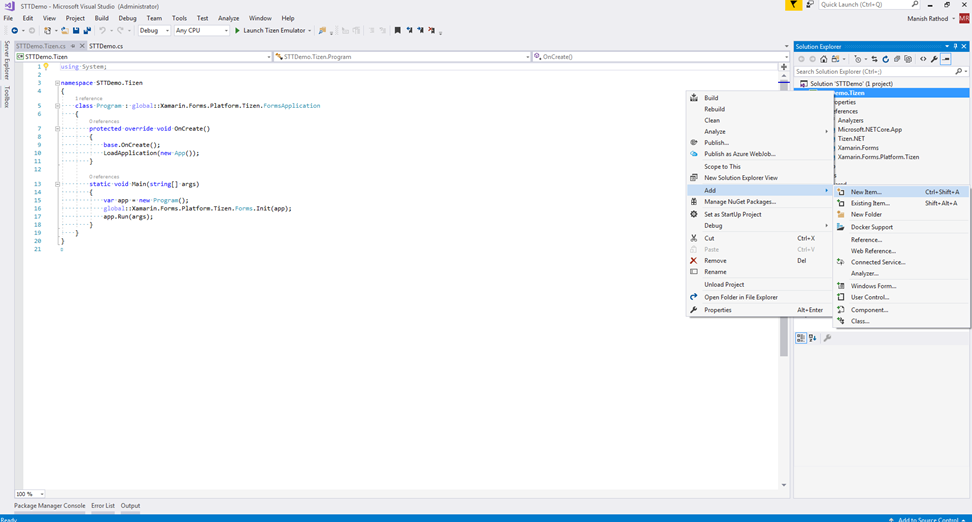Click the wrench Properties icon in Solution Explorer toolbar
The image size is (972, 522).
934,59
